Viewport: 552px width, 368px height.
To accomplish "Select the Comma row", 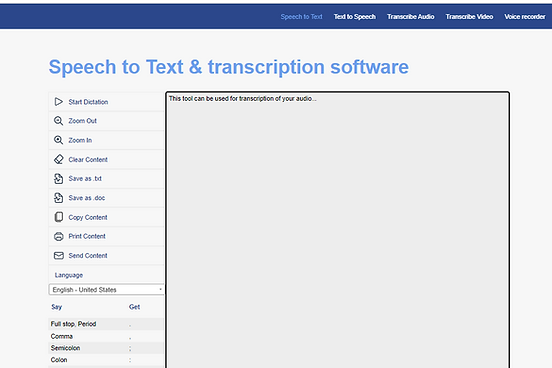I will click(x=106, y=336).
